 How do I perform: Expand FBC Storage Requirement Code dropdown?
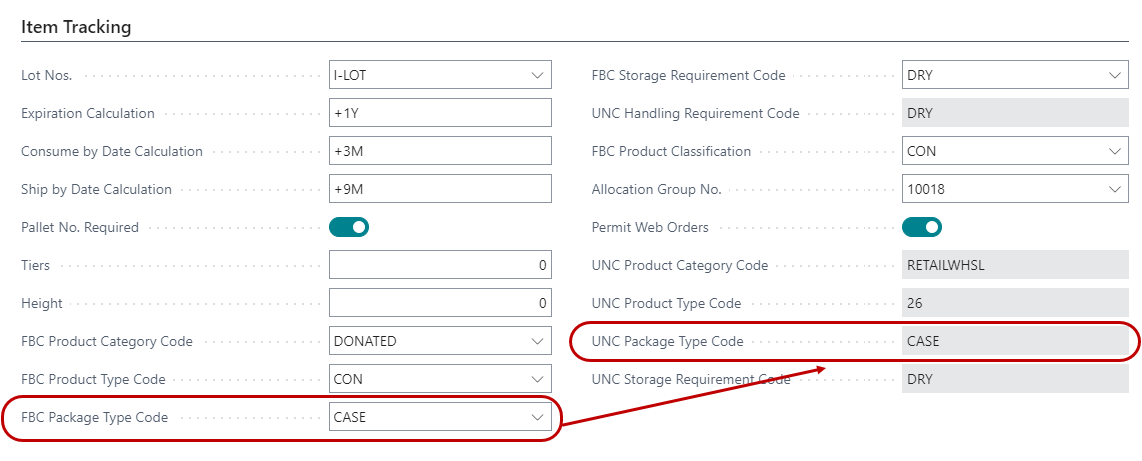point(1114,75)
